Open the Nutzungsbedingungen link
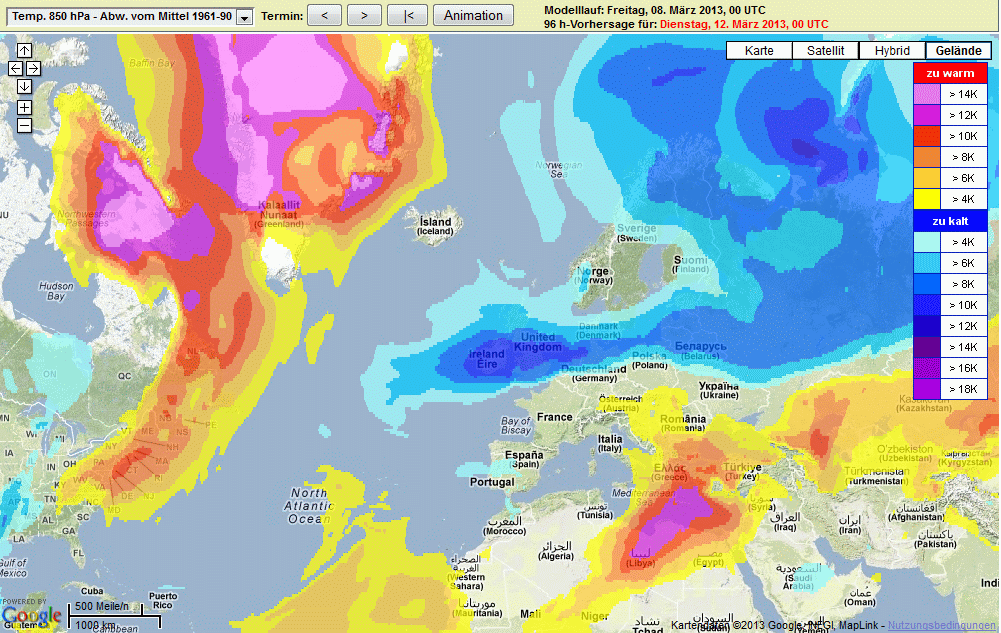 (x=942, y=626)
